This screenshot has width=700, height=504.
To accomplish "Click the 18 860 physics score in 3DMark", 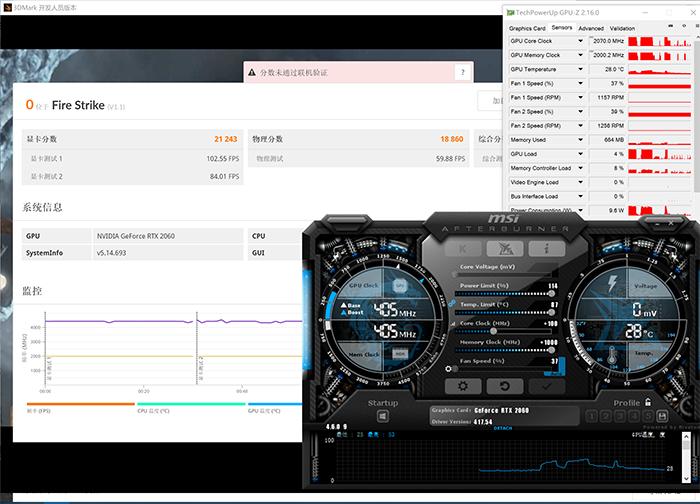I will coord(452,139).
